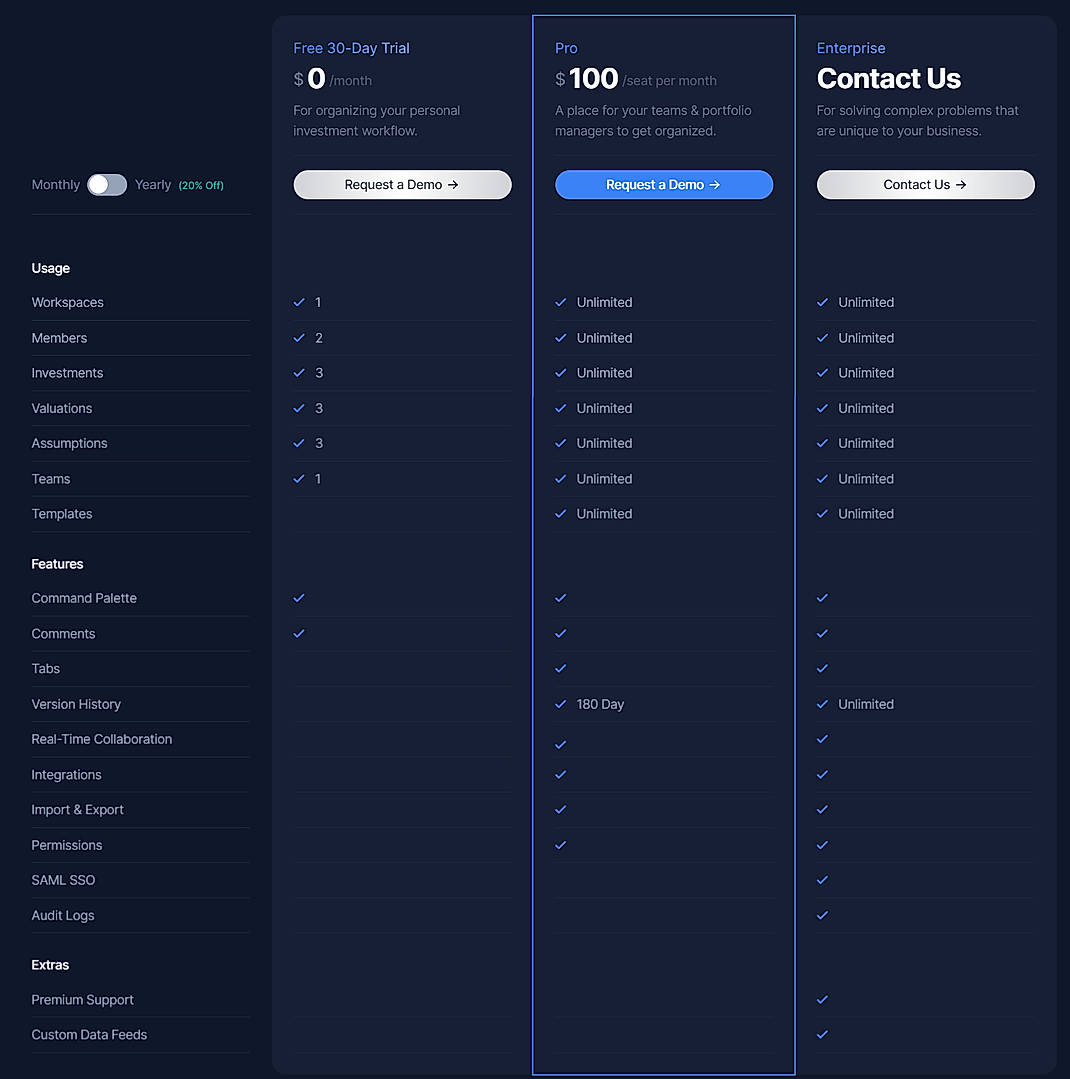Click the 20% Off yearly discount label
Screen dimensions: 1070x1079
(x=201, y=185)
